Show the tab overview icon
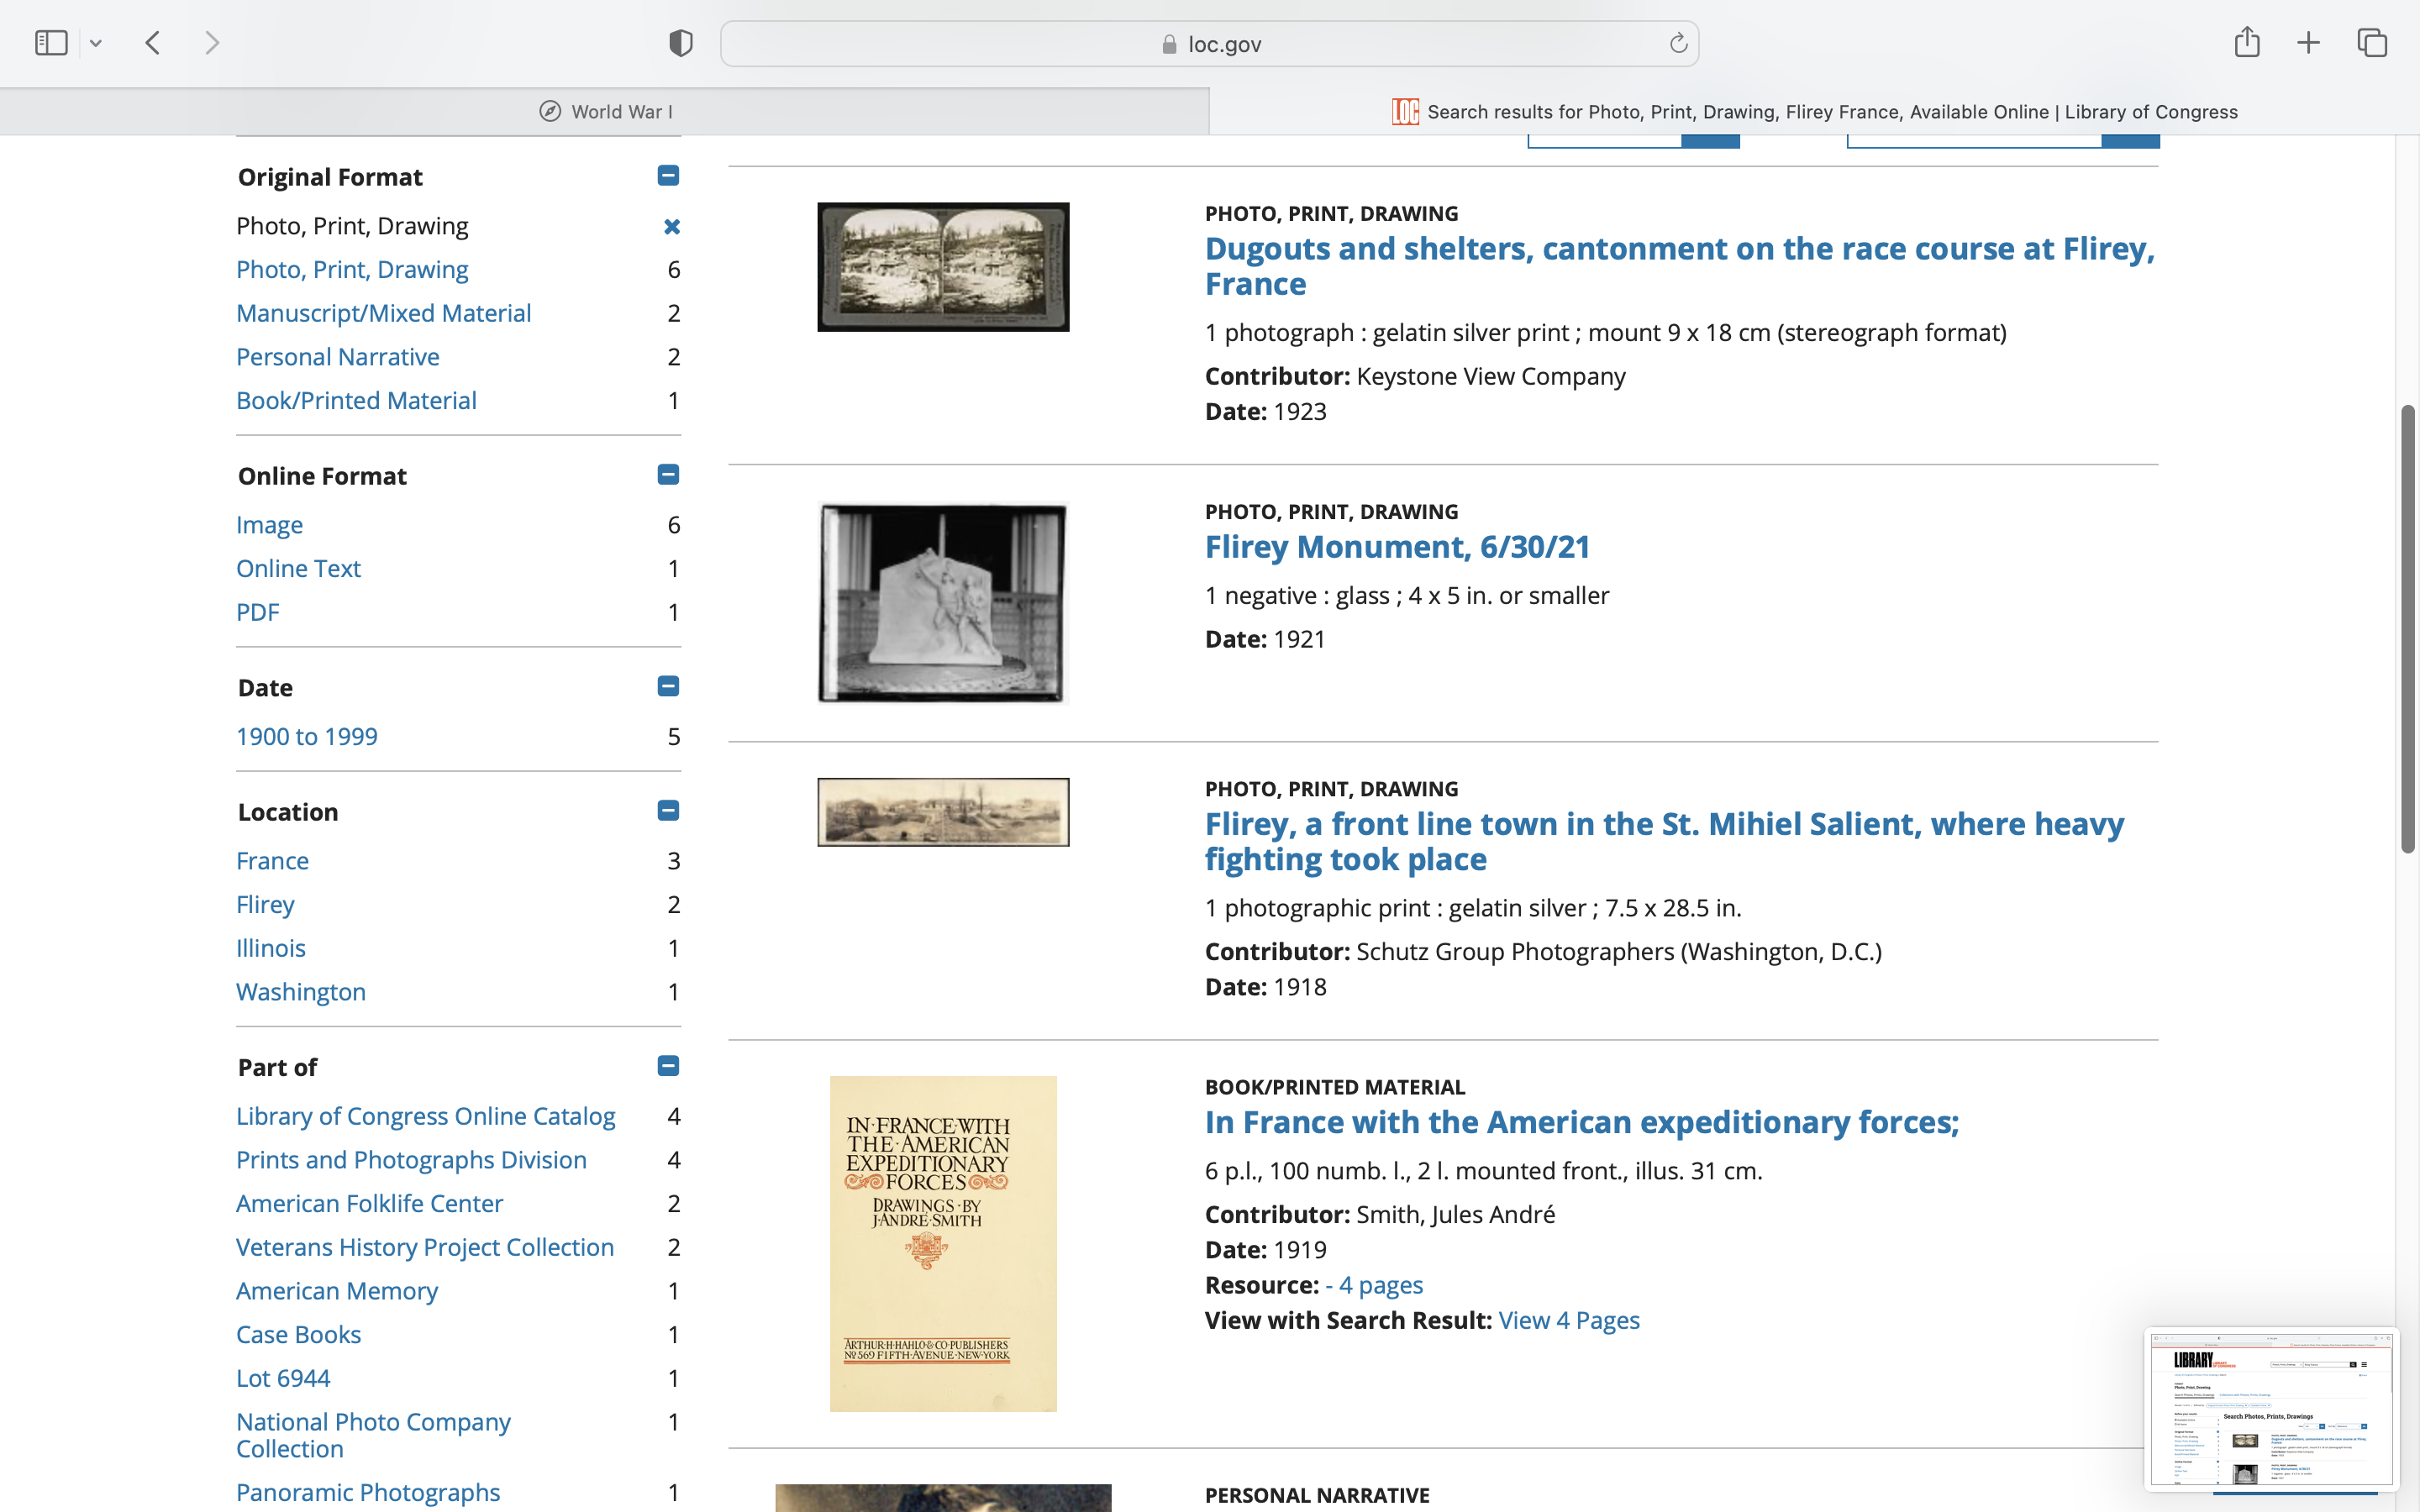Image resolution: width=2420 pixels, height=1512 pixels. tap(2372, 43)
